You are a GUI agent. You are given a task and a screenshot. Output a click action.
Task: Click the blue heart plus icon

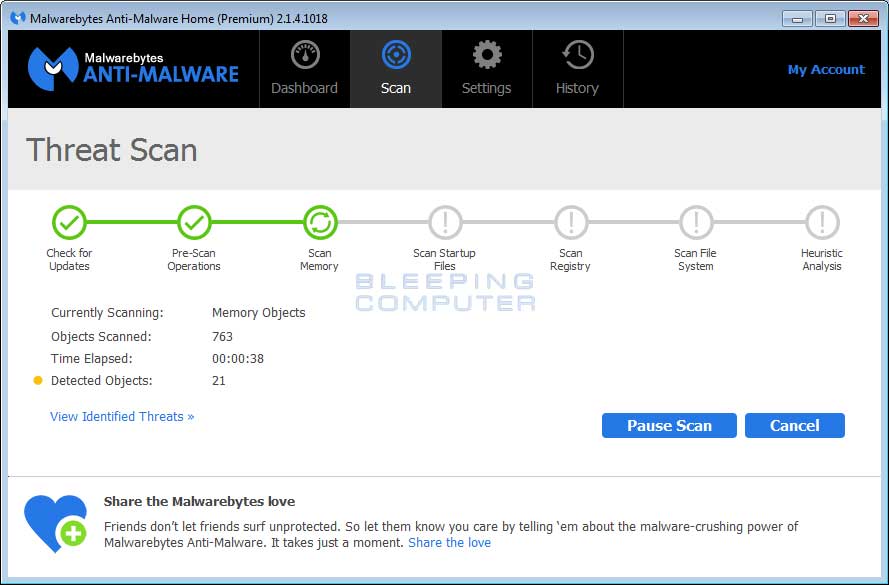pos(56,523)
